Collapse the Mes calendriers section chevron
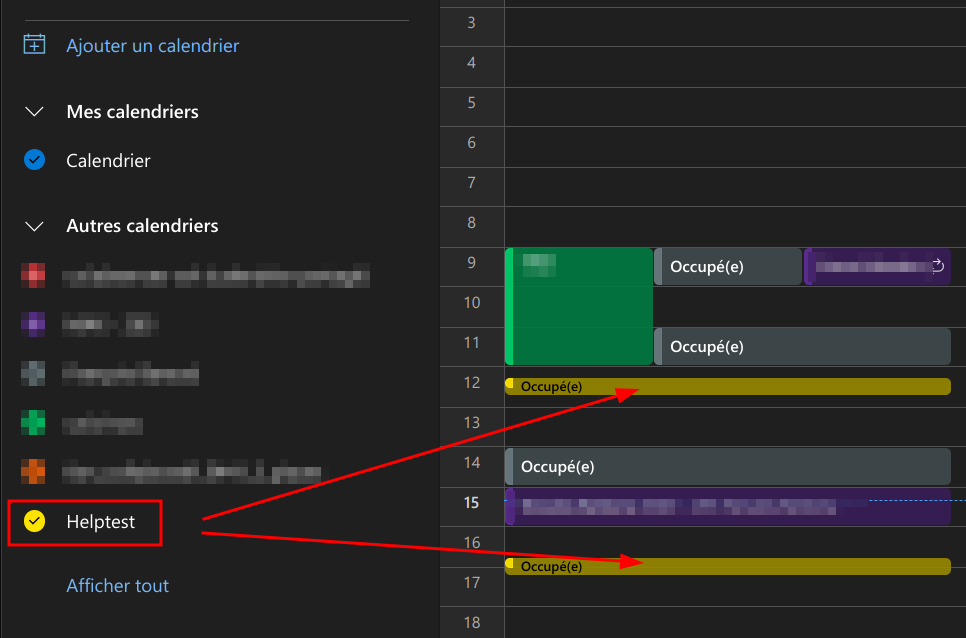 [x=34, y=112]
